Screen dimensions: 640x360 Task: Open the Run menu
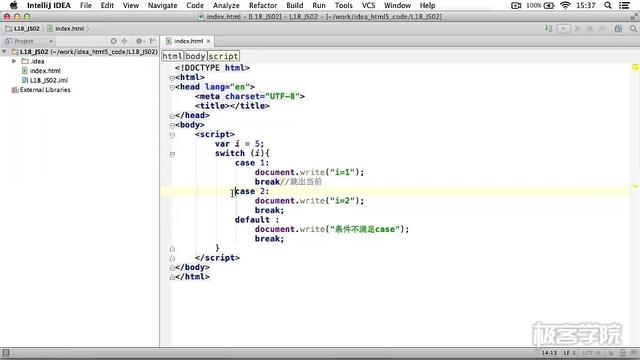point(319,5)
